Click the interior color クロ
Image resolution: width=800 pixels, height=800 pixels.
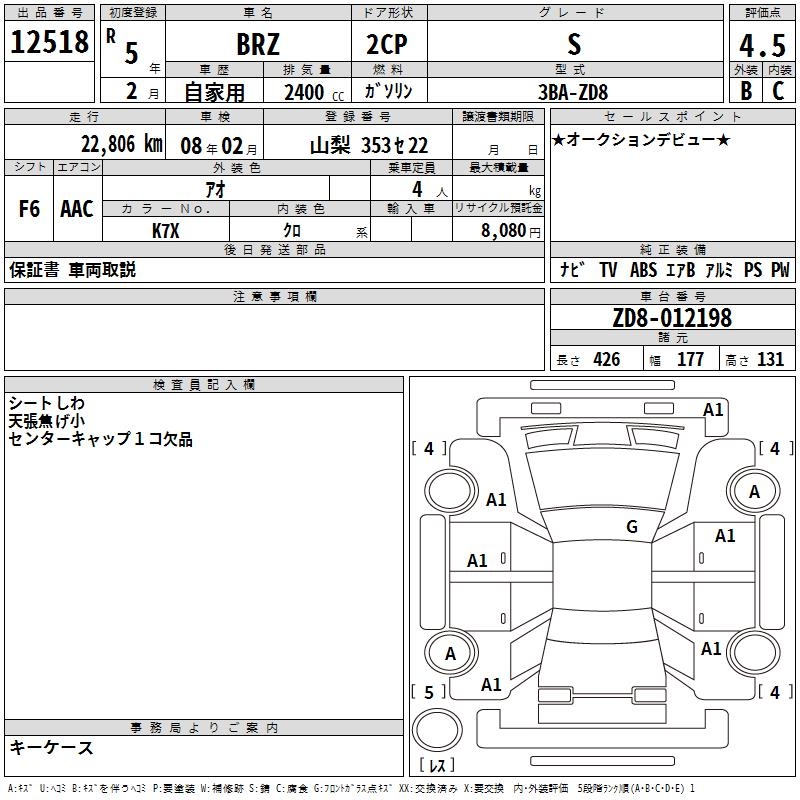click(292, 231)
